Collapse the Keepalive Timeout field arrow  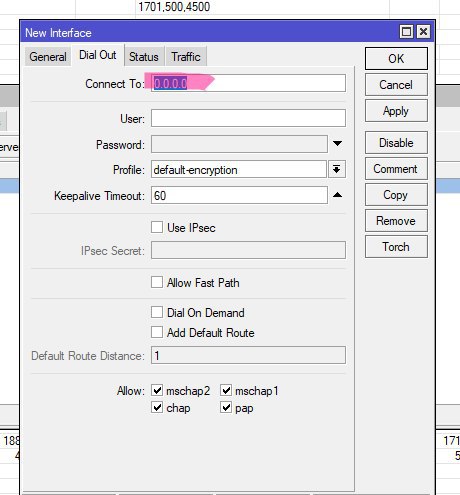click(337, 195)
